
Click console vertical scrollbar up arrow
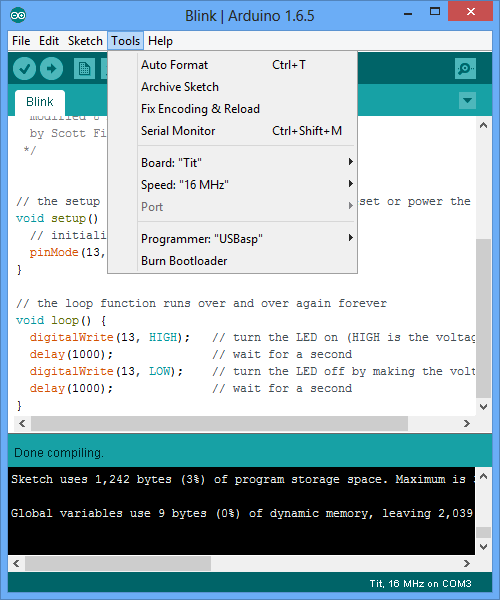click(x=484, y=476)
